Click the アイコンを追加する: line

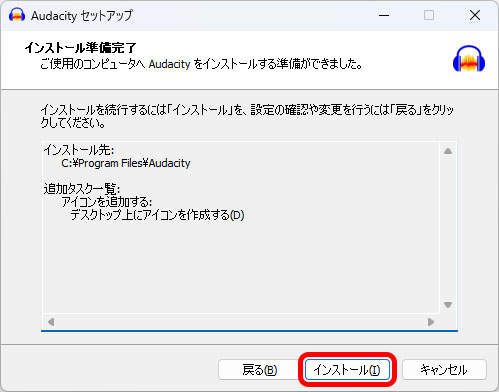(107, 202)
